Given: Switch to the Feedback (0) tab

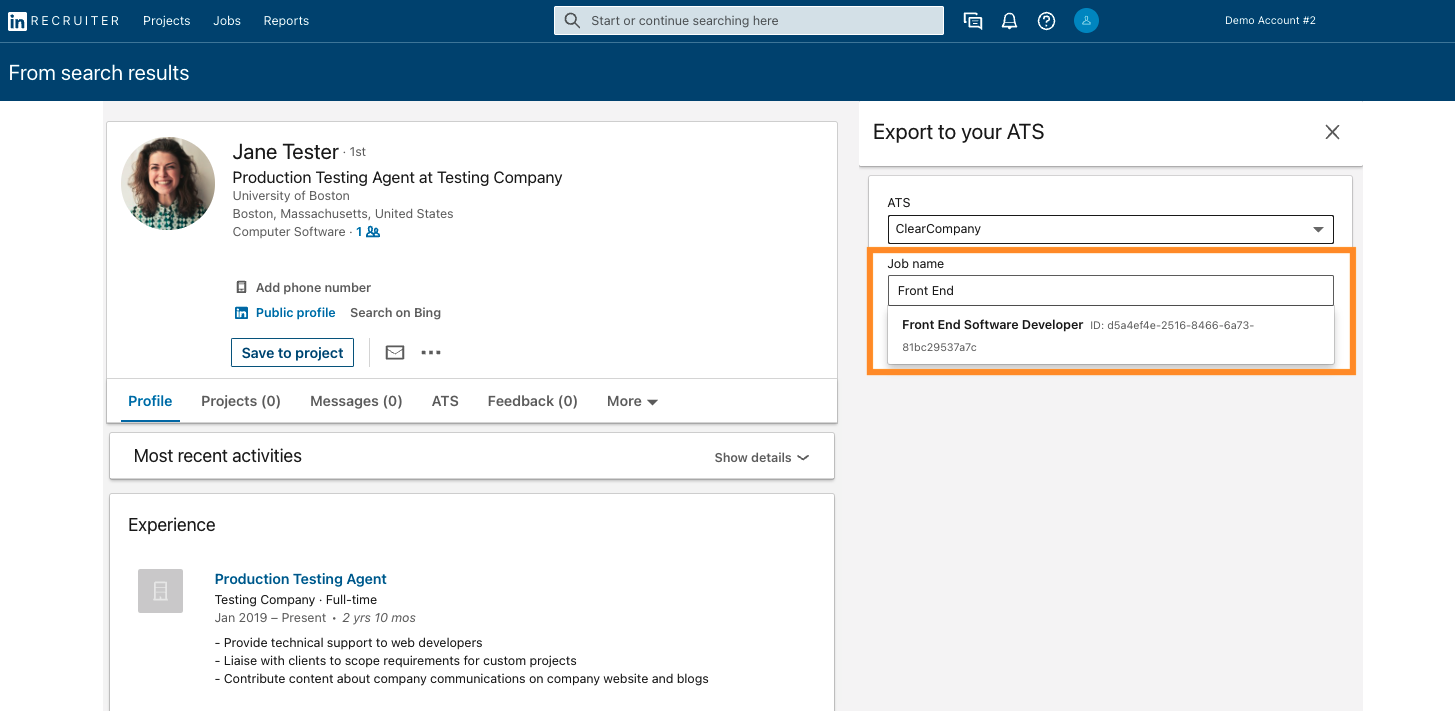Looking at the screenshot, I should pos(533,401).
